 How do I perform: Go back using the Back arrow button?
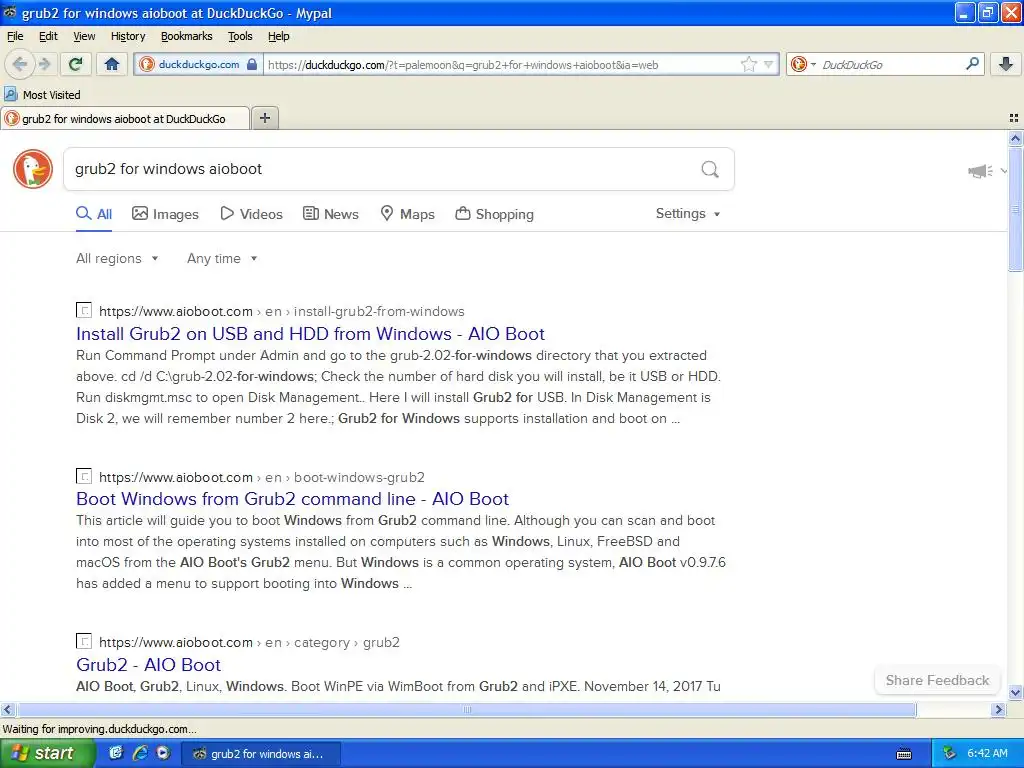[20, 64]
